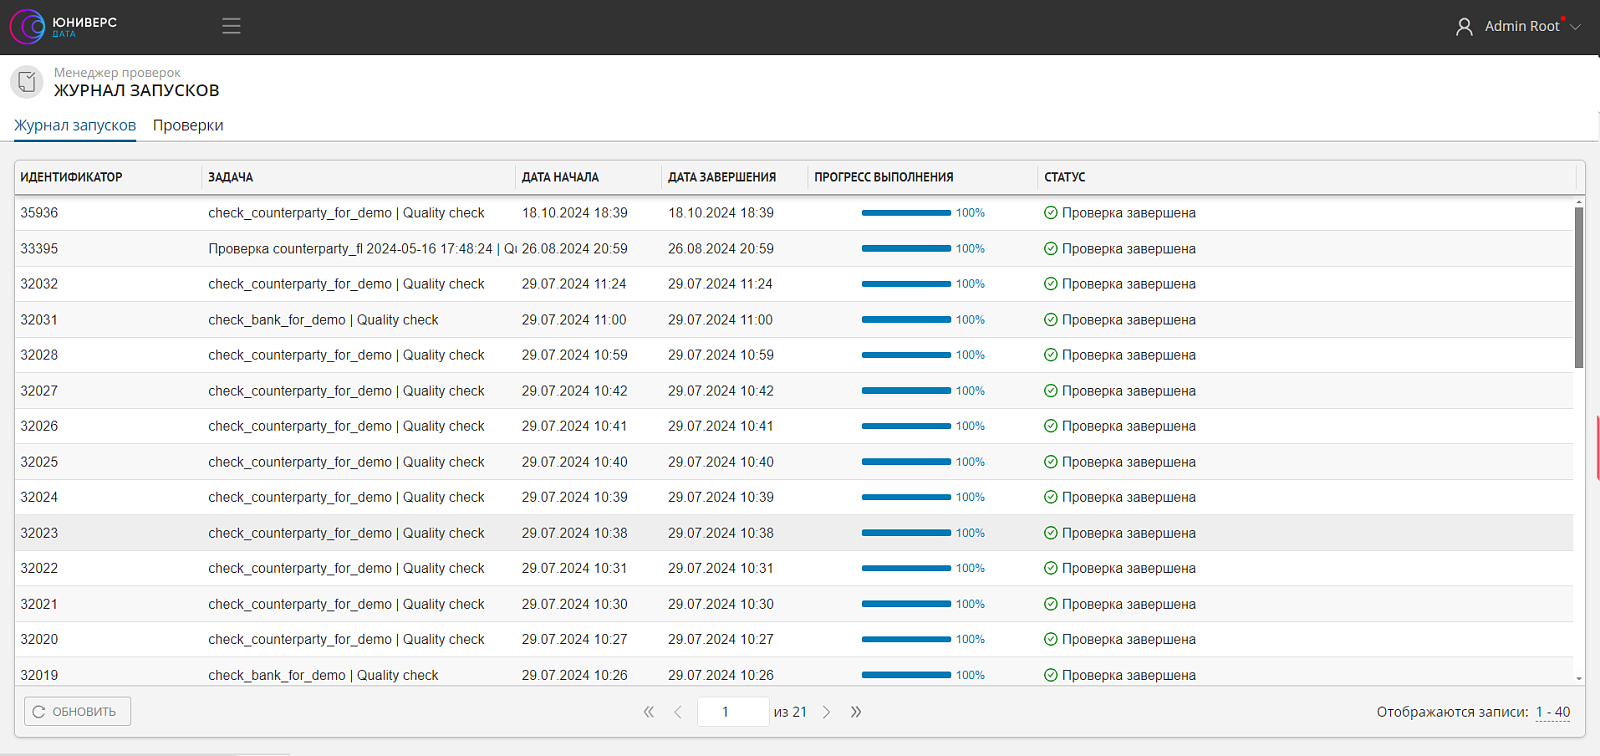Select the Проверка counterparty_fl task cell
Screen dimensions: 1600x756
click(x=358, y=249)
